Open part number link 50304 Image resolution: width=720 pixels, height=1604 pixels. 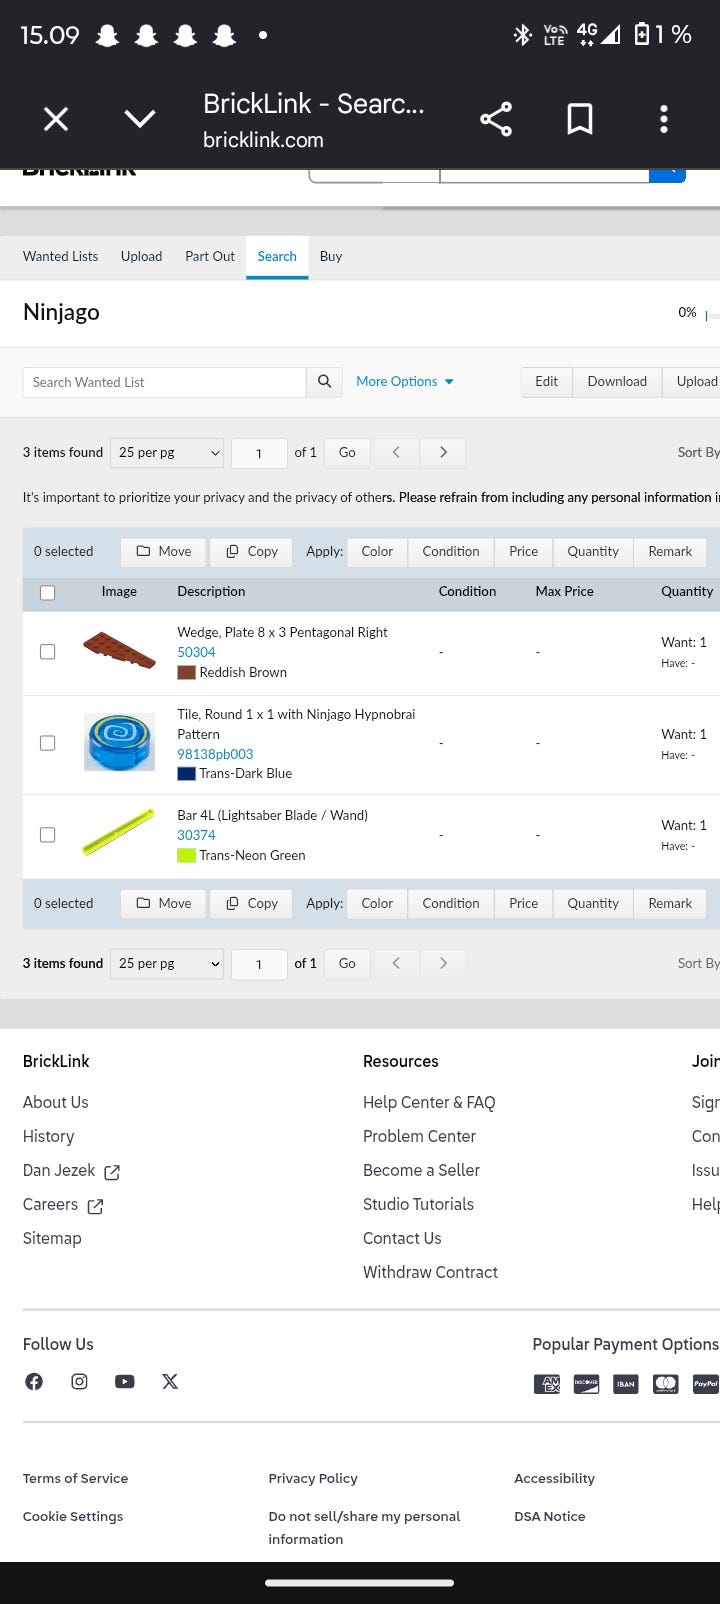196,652
